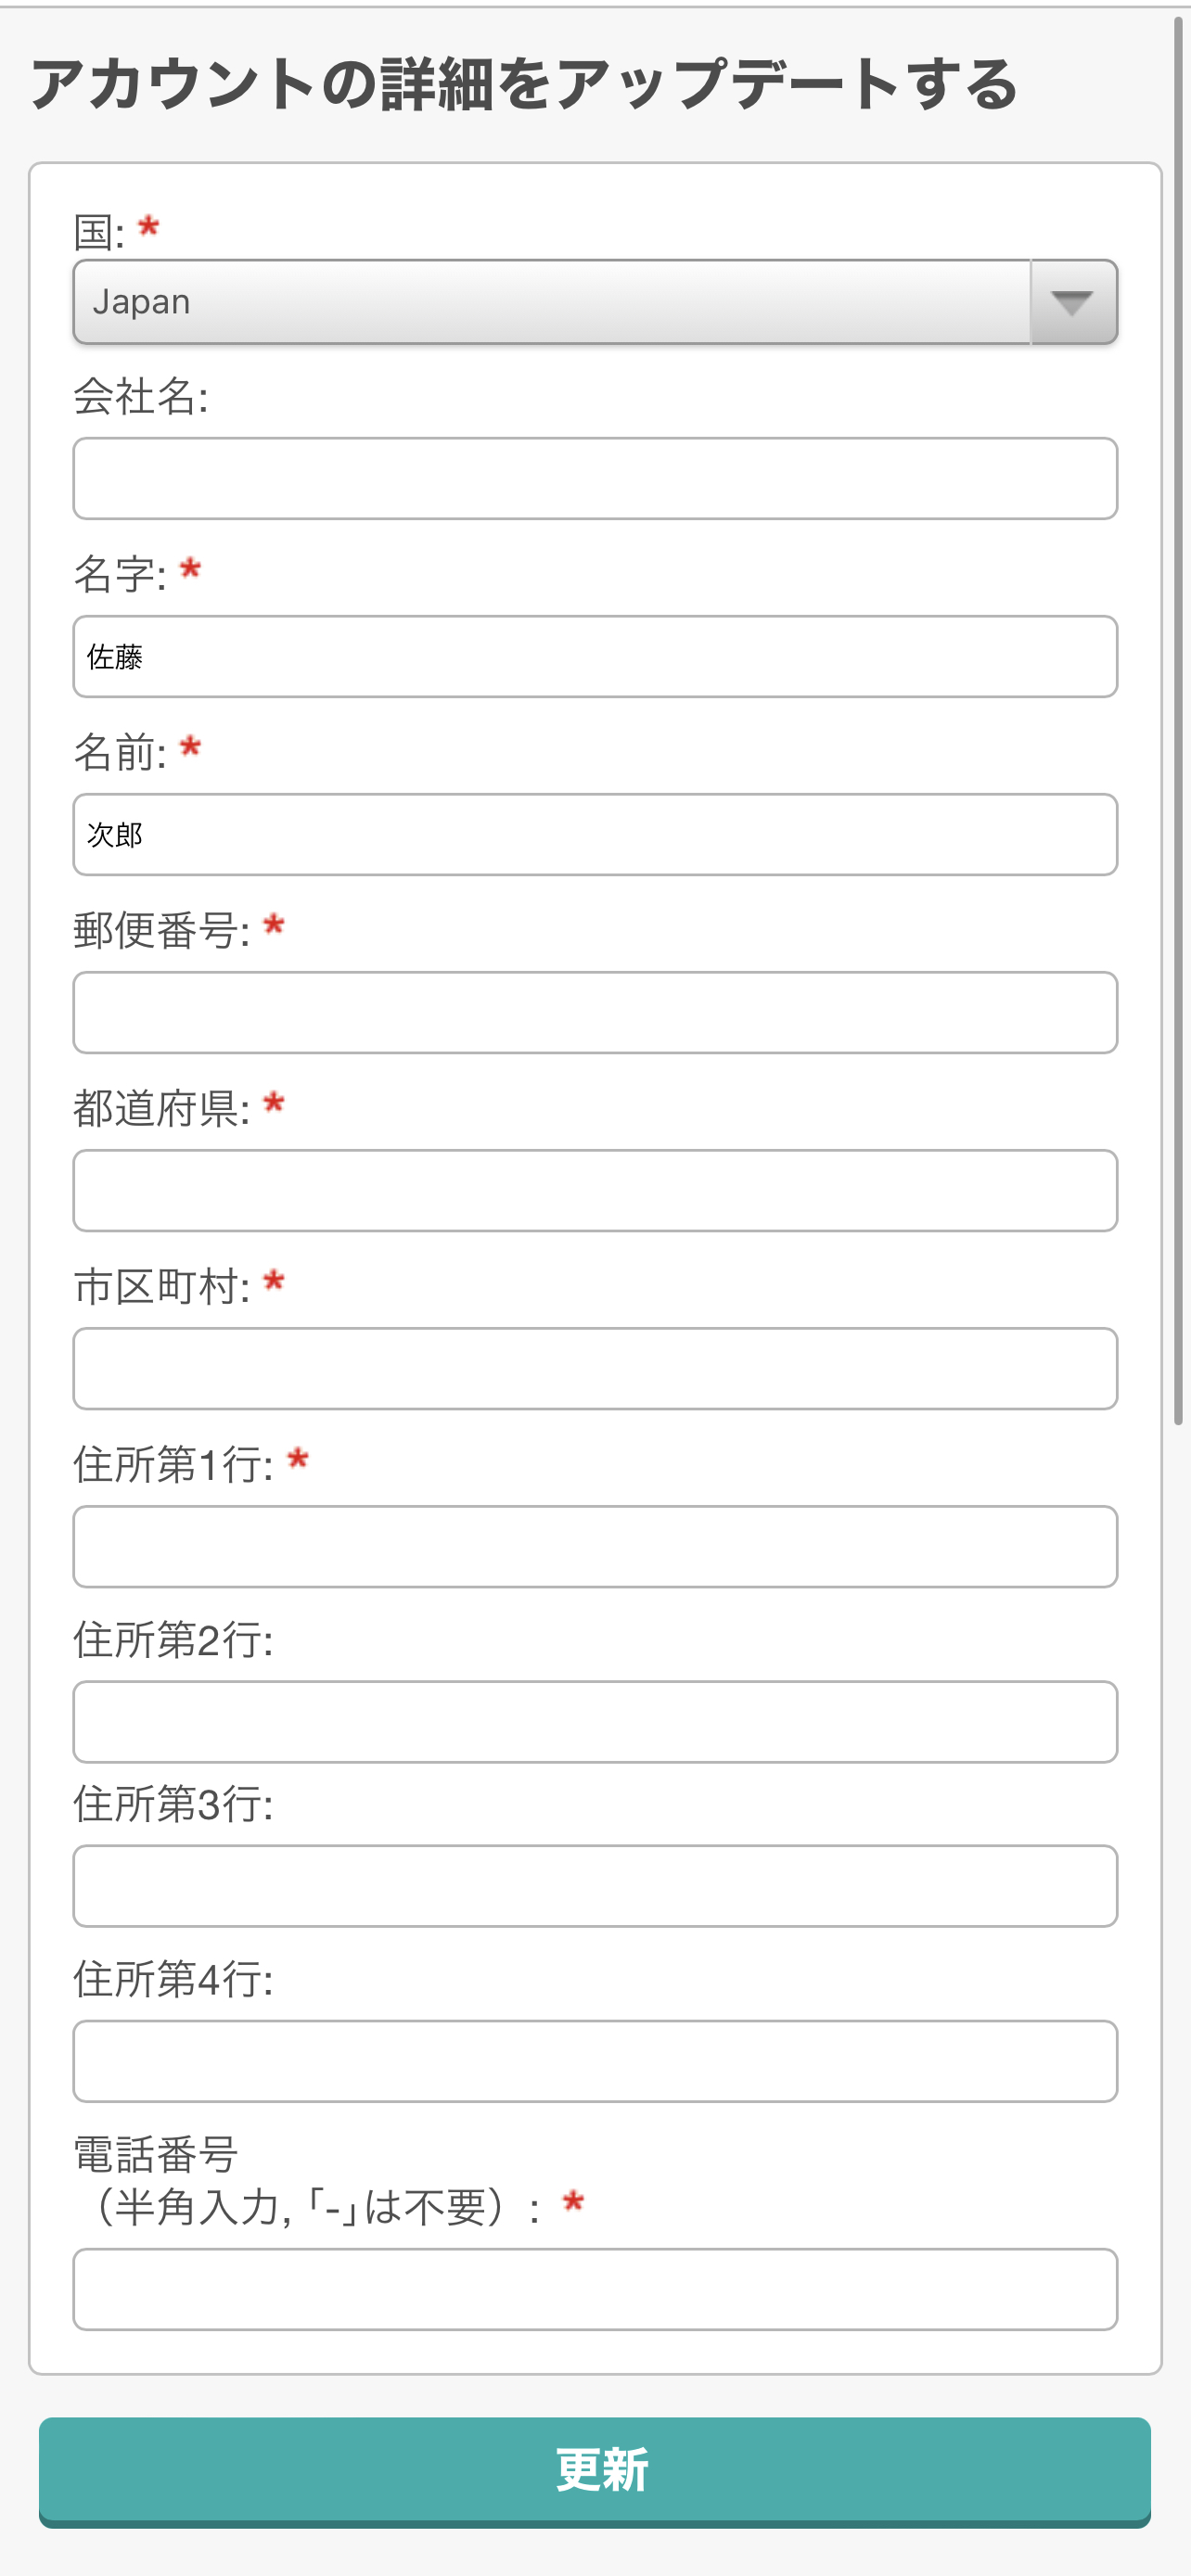Screen dimensions: 1191x2576
Task: Click the 住所第4行 address field
Action: click(x=595, y=2060)
